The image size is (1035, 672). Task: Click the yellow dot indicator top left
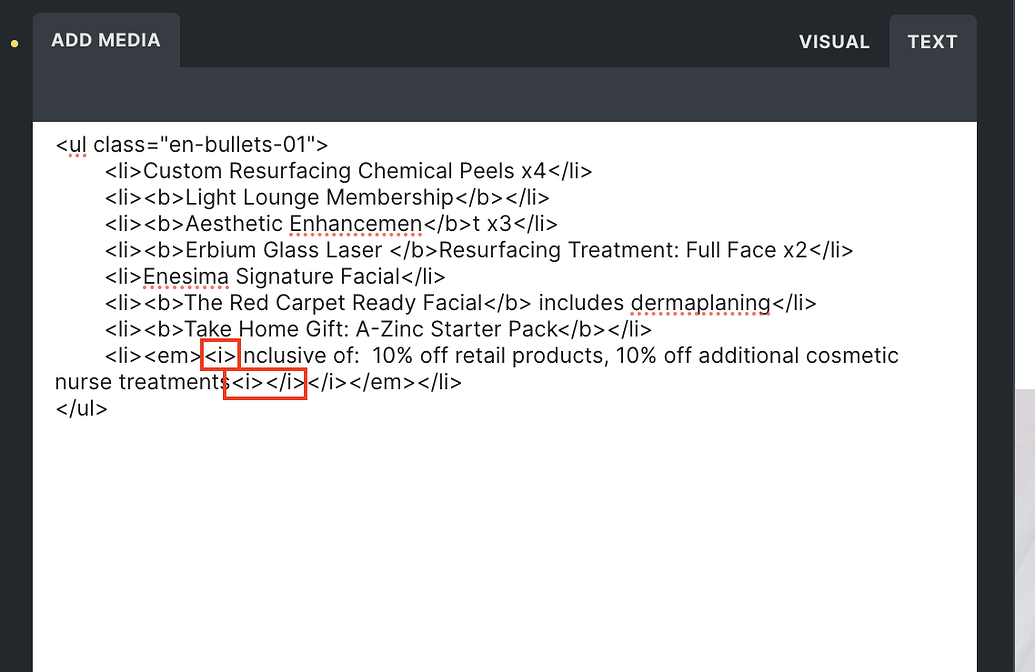(13, 44)
